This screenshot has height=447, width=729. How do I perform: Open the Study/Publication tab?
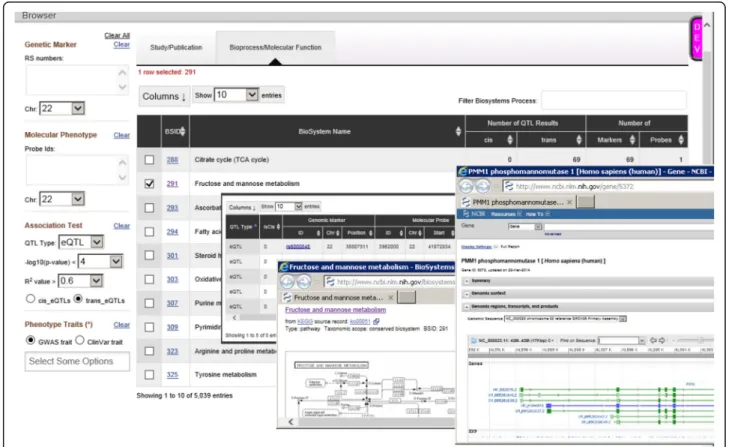pos(176,47)
